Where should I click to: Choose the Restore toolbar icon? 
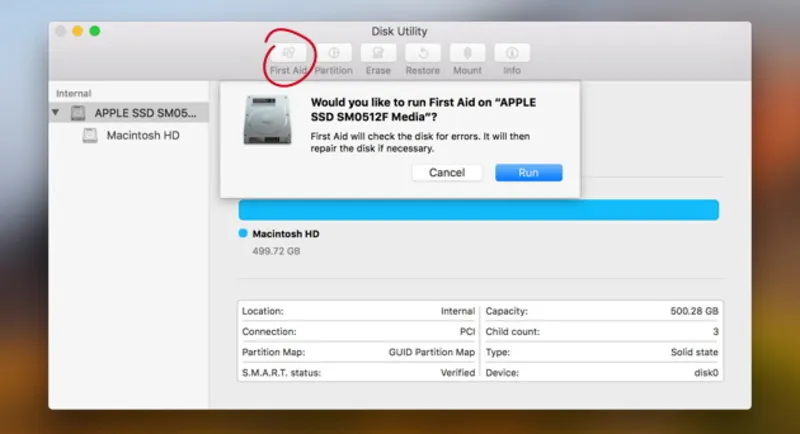tap(423, 53)
